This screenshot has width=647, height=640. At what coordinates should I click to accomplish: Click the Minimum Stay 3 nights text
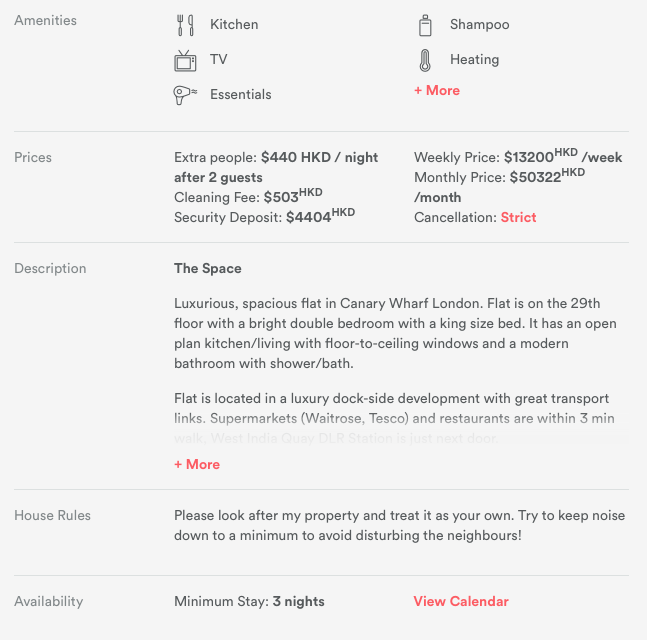pyautogui.click(x=249, y=601)
